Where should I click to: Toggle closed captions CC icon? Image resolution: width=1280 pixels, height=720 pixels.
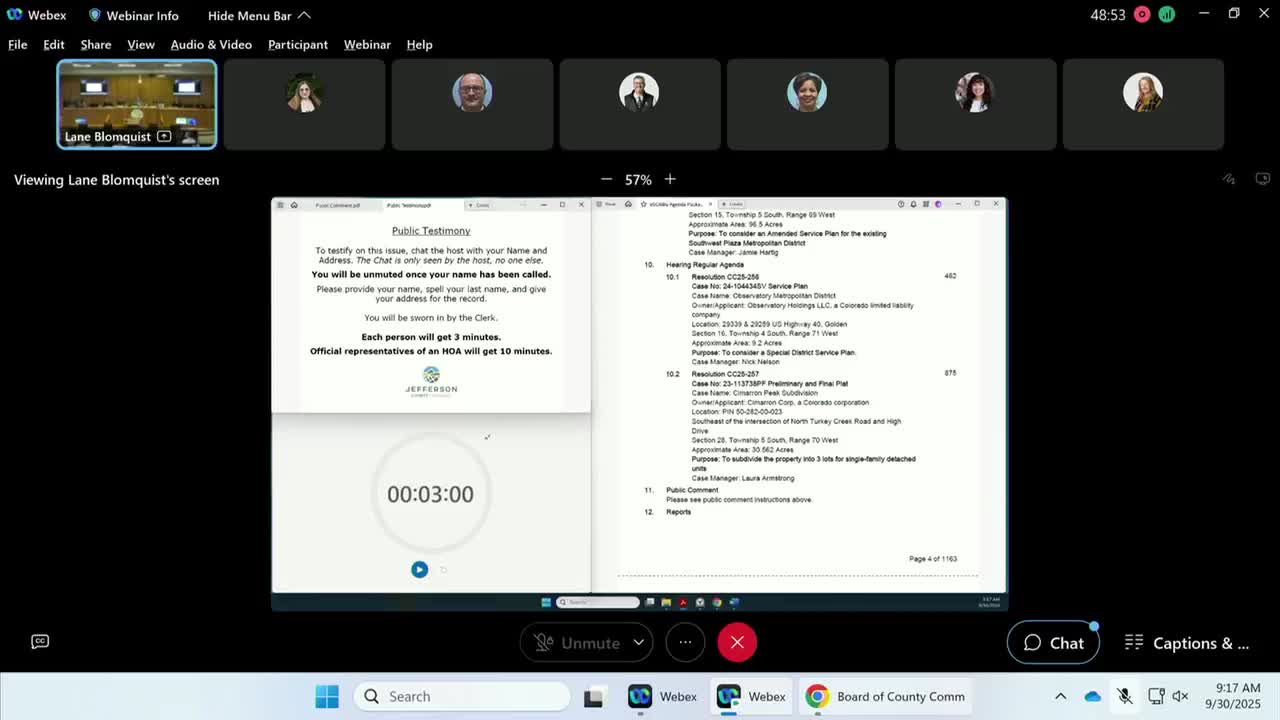point(40,641)
